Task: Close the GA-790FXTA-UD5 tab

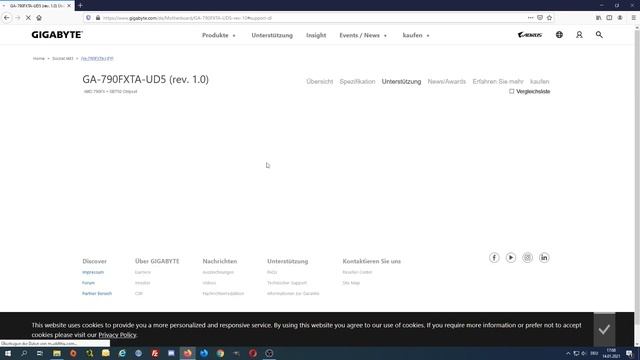Action: point(69,6)
